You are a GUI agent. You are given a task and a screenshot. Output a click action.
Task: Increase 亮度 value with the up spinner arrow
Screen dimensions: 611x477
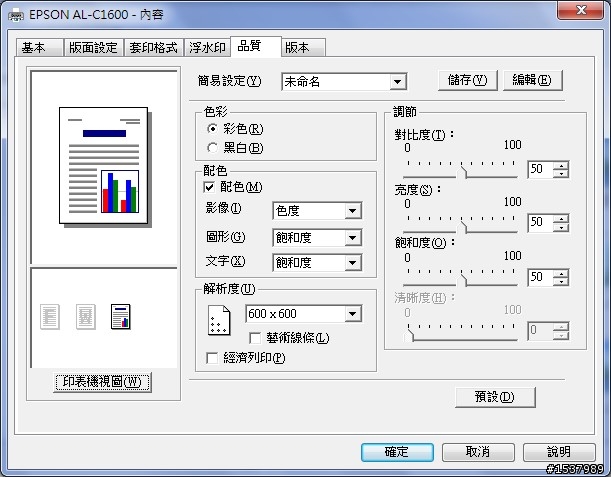click(561, 219)
